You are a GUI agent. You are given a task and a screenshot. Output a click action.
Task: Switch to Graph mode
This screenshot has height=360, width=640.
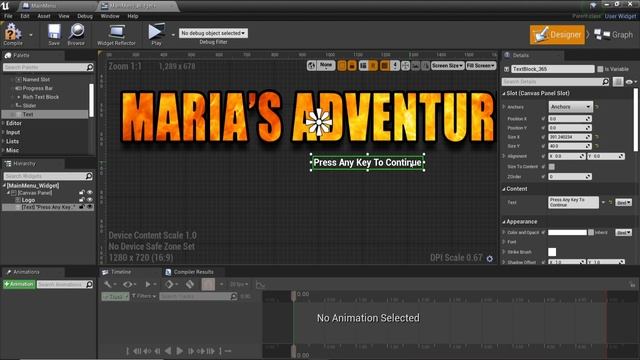[613, 35]
